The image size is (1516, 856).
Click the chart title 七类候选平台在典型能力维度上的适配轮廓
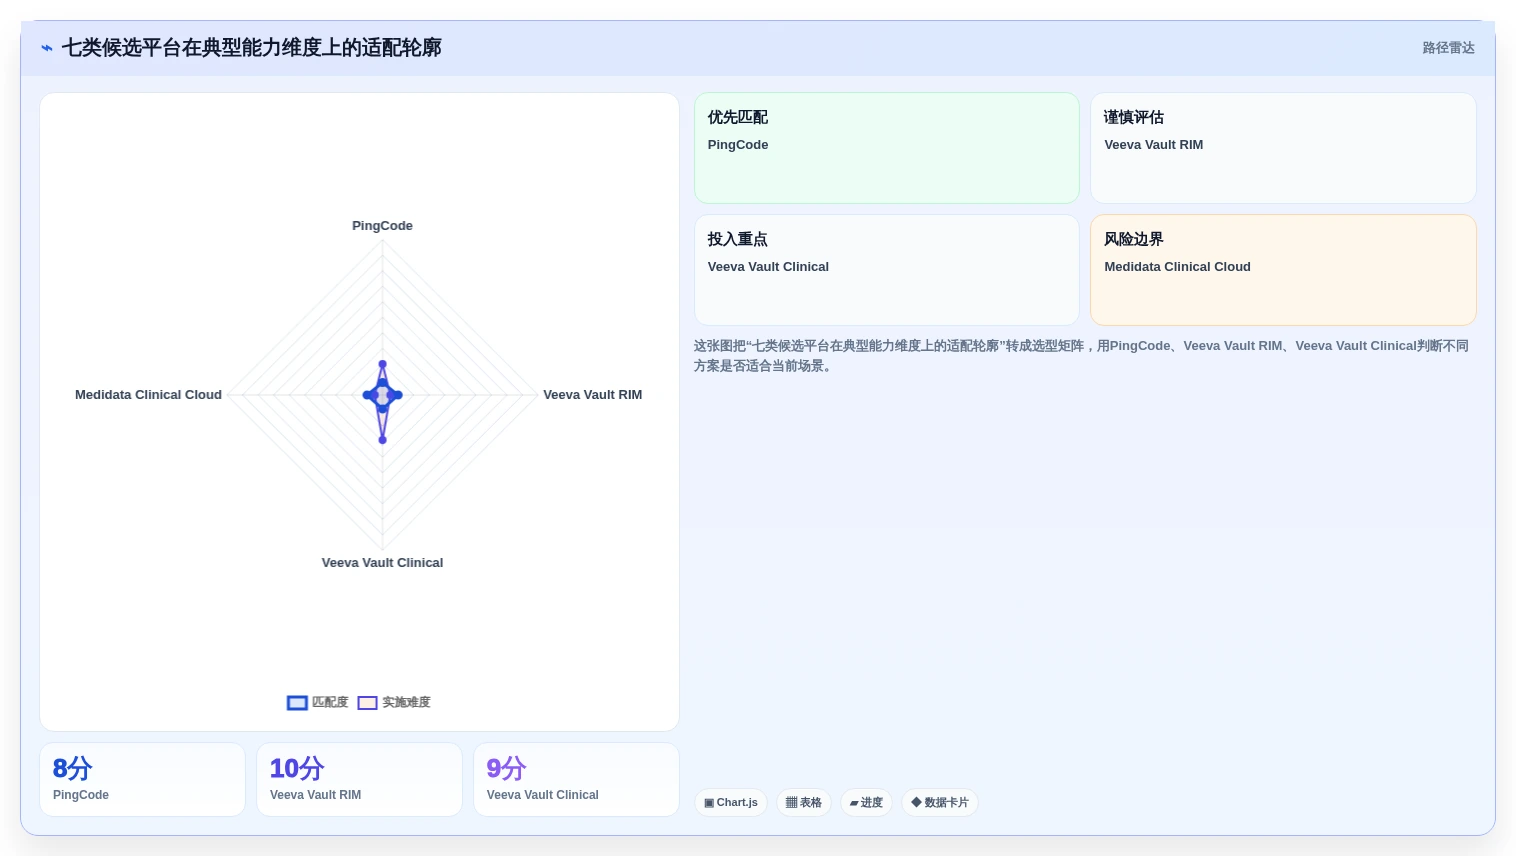(x=251, y=48)
